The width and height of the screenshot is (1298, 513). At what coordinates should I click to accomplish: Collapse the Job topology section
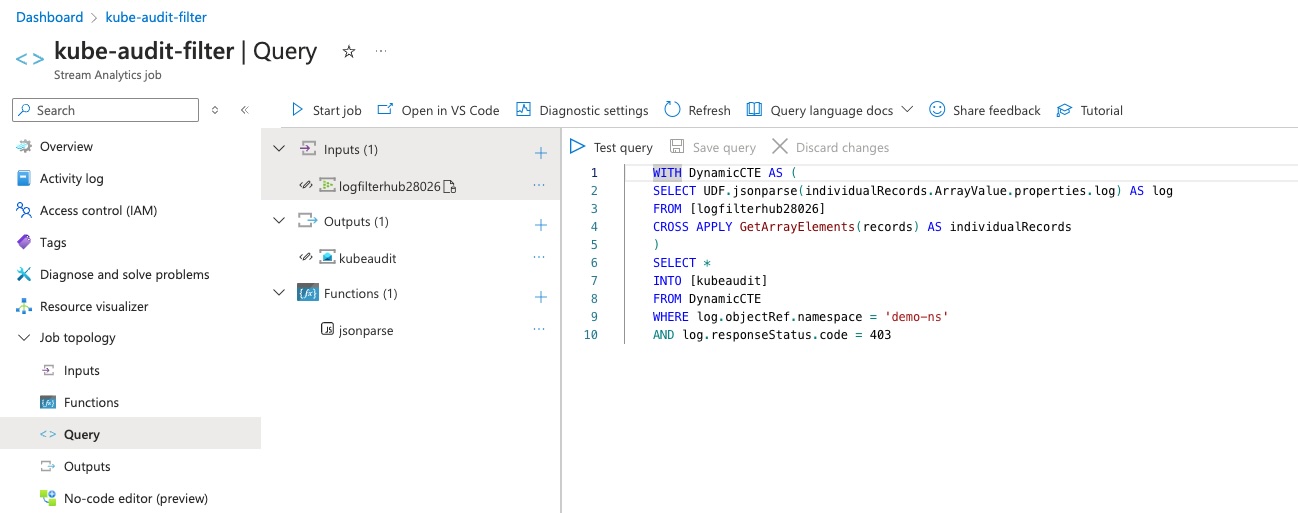click(24, 338)
